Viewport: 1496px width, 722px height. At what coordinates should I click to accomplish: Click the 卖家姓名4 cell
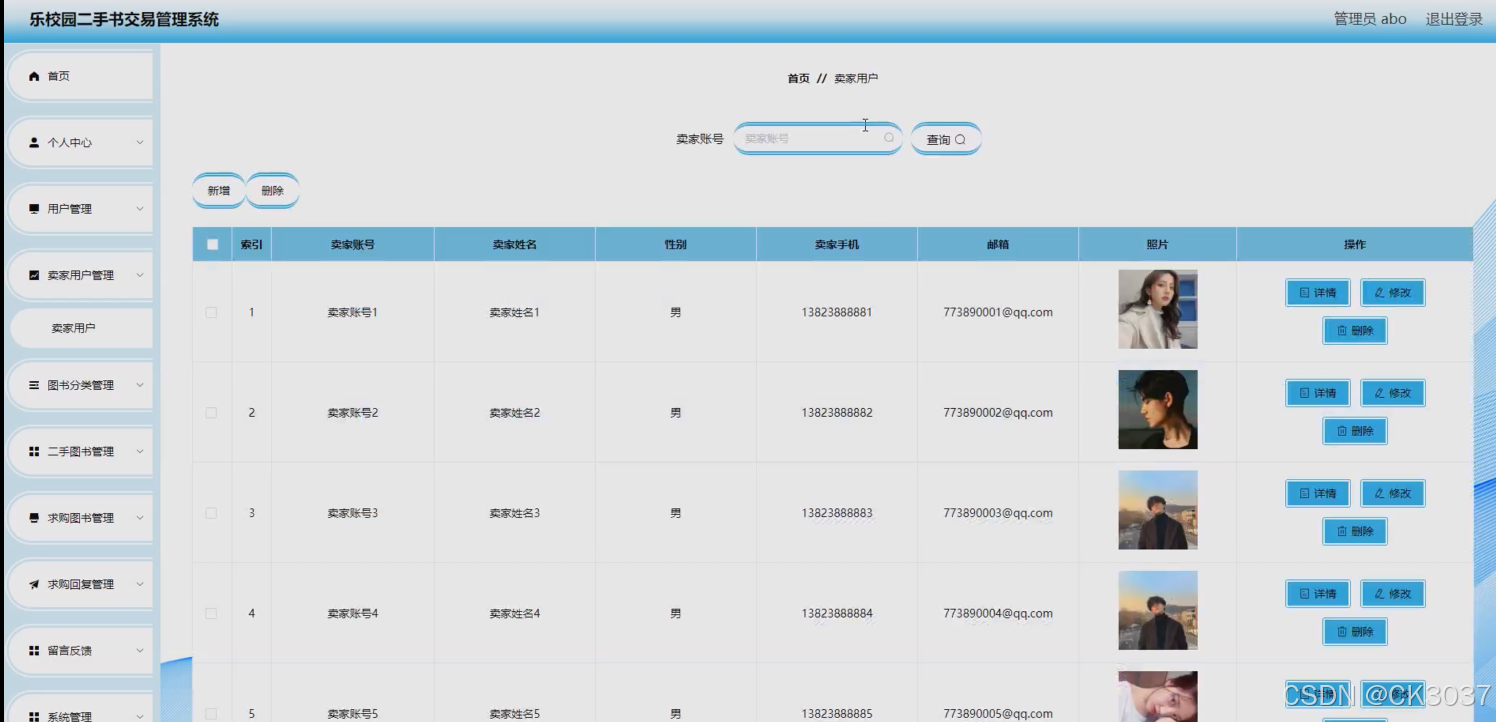(514, 613)
